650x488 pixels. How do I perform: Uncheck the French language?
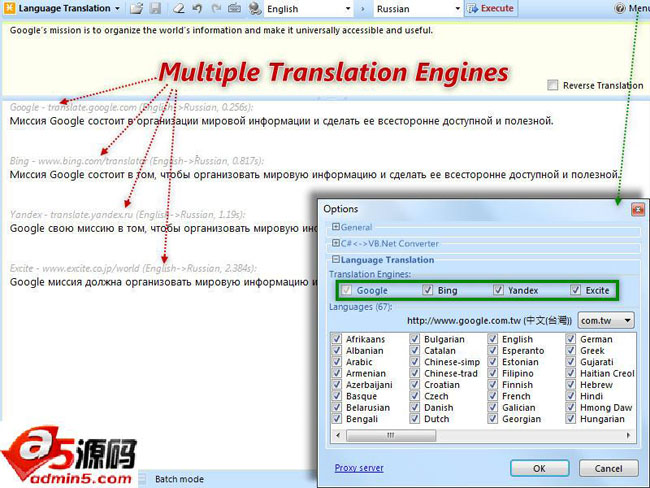point(492,396)
